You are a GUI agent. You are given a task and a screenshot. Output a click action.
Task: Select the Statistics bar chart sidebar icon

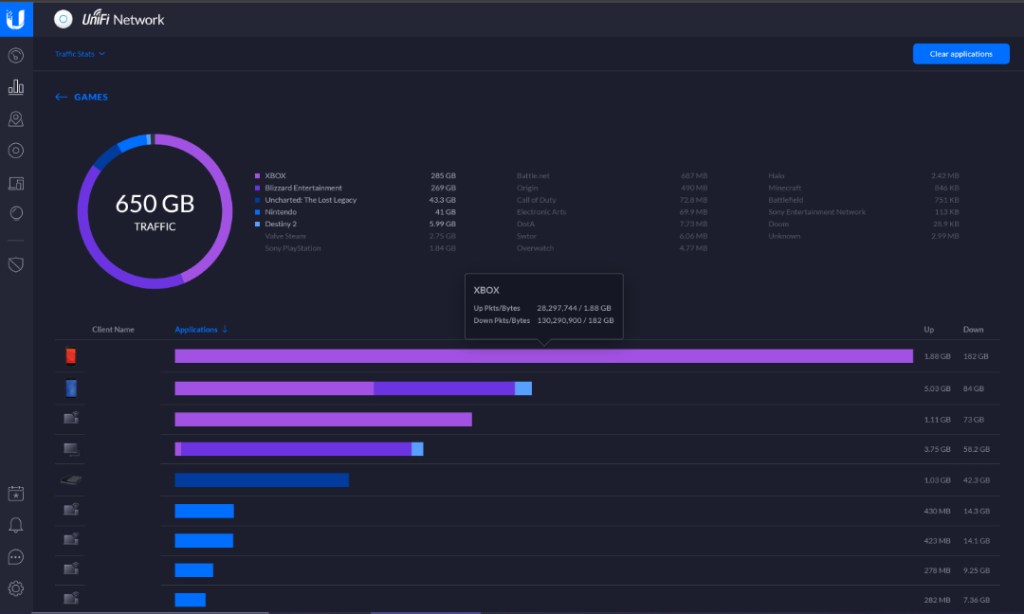(x=15, y=87)
